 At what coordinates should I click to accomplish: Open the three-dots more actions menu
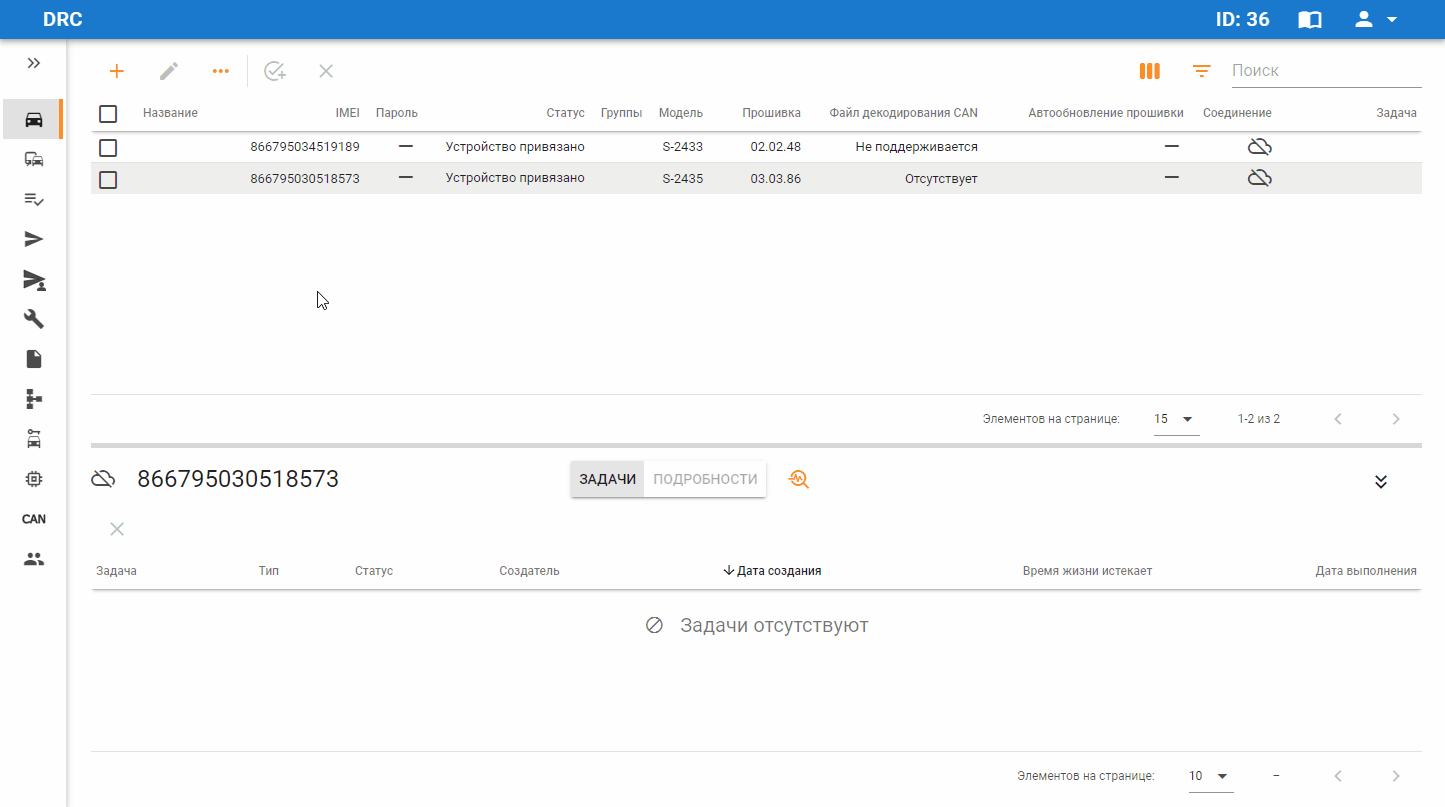221,71
